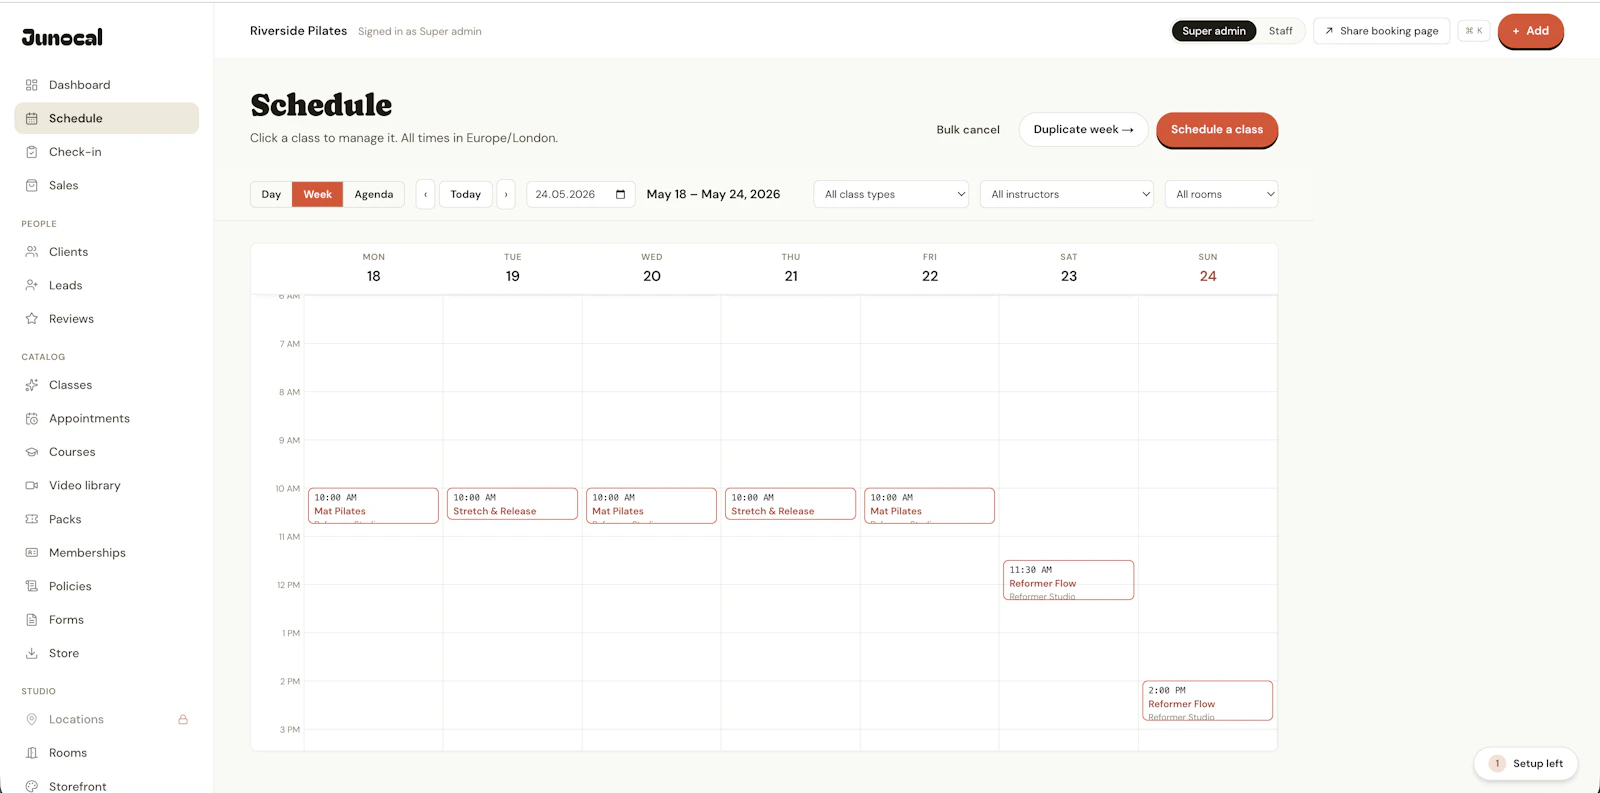Screen dimensions: 1600x793
Task: Click the Locations pin icon
Action: pyautogui.click(x=32, y=719)
